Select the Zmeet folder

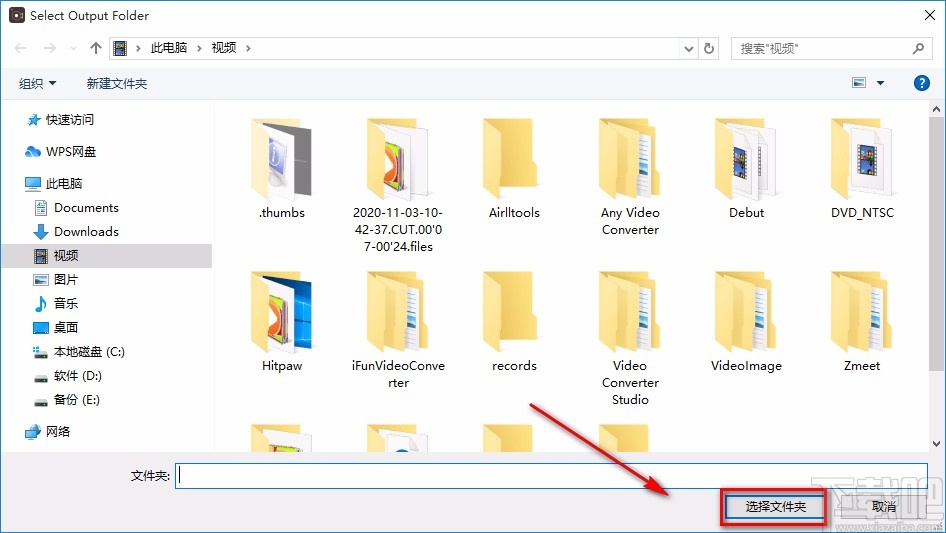tap(862, 321)
